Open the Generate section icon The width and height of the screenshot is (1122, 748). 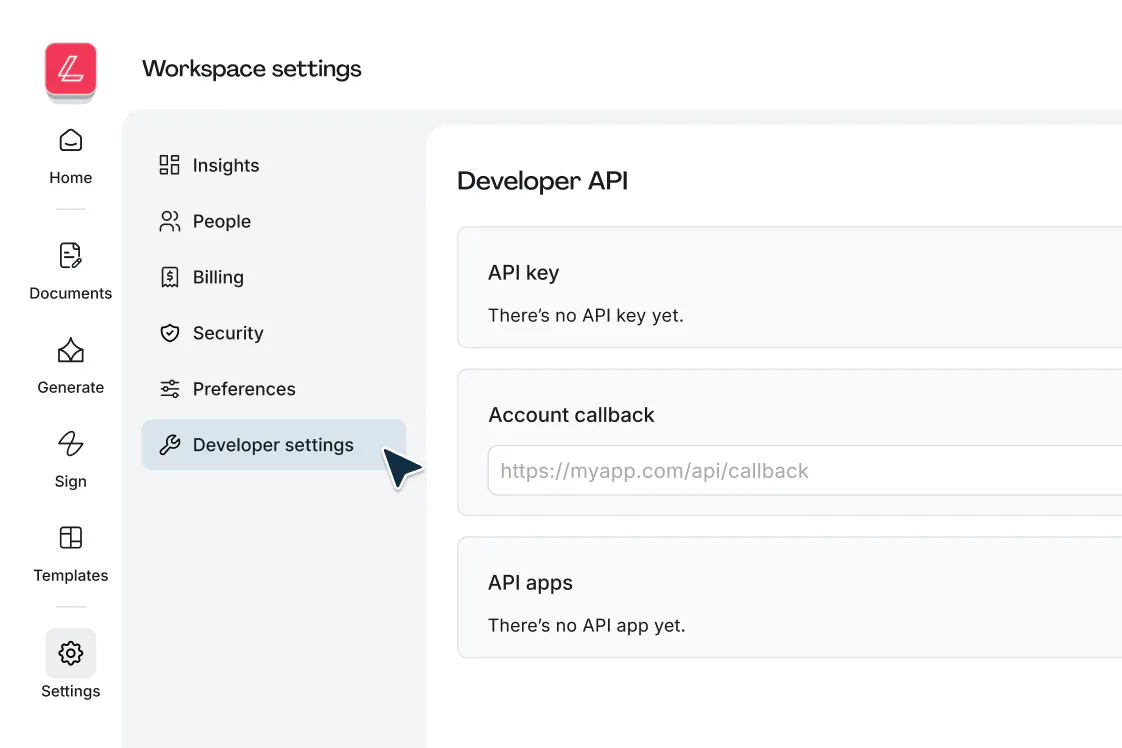(71, 350)
